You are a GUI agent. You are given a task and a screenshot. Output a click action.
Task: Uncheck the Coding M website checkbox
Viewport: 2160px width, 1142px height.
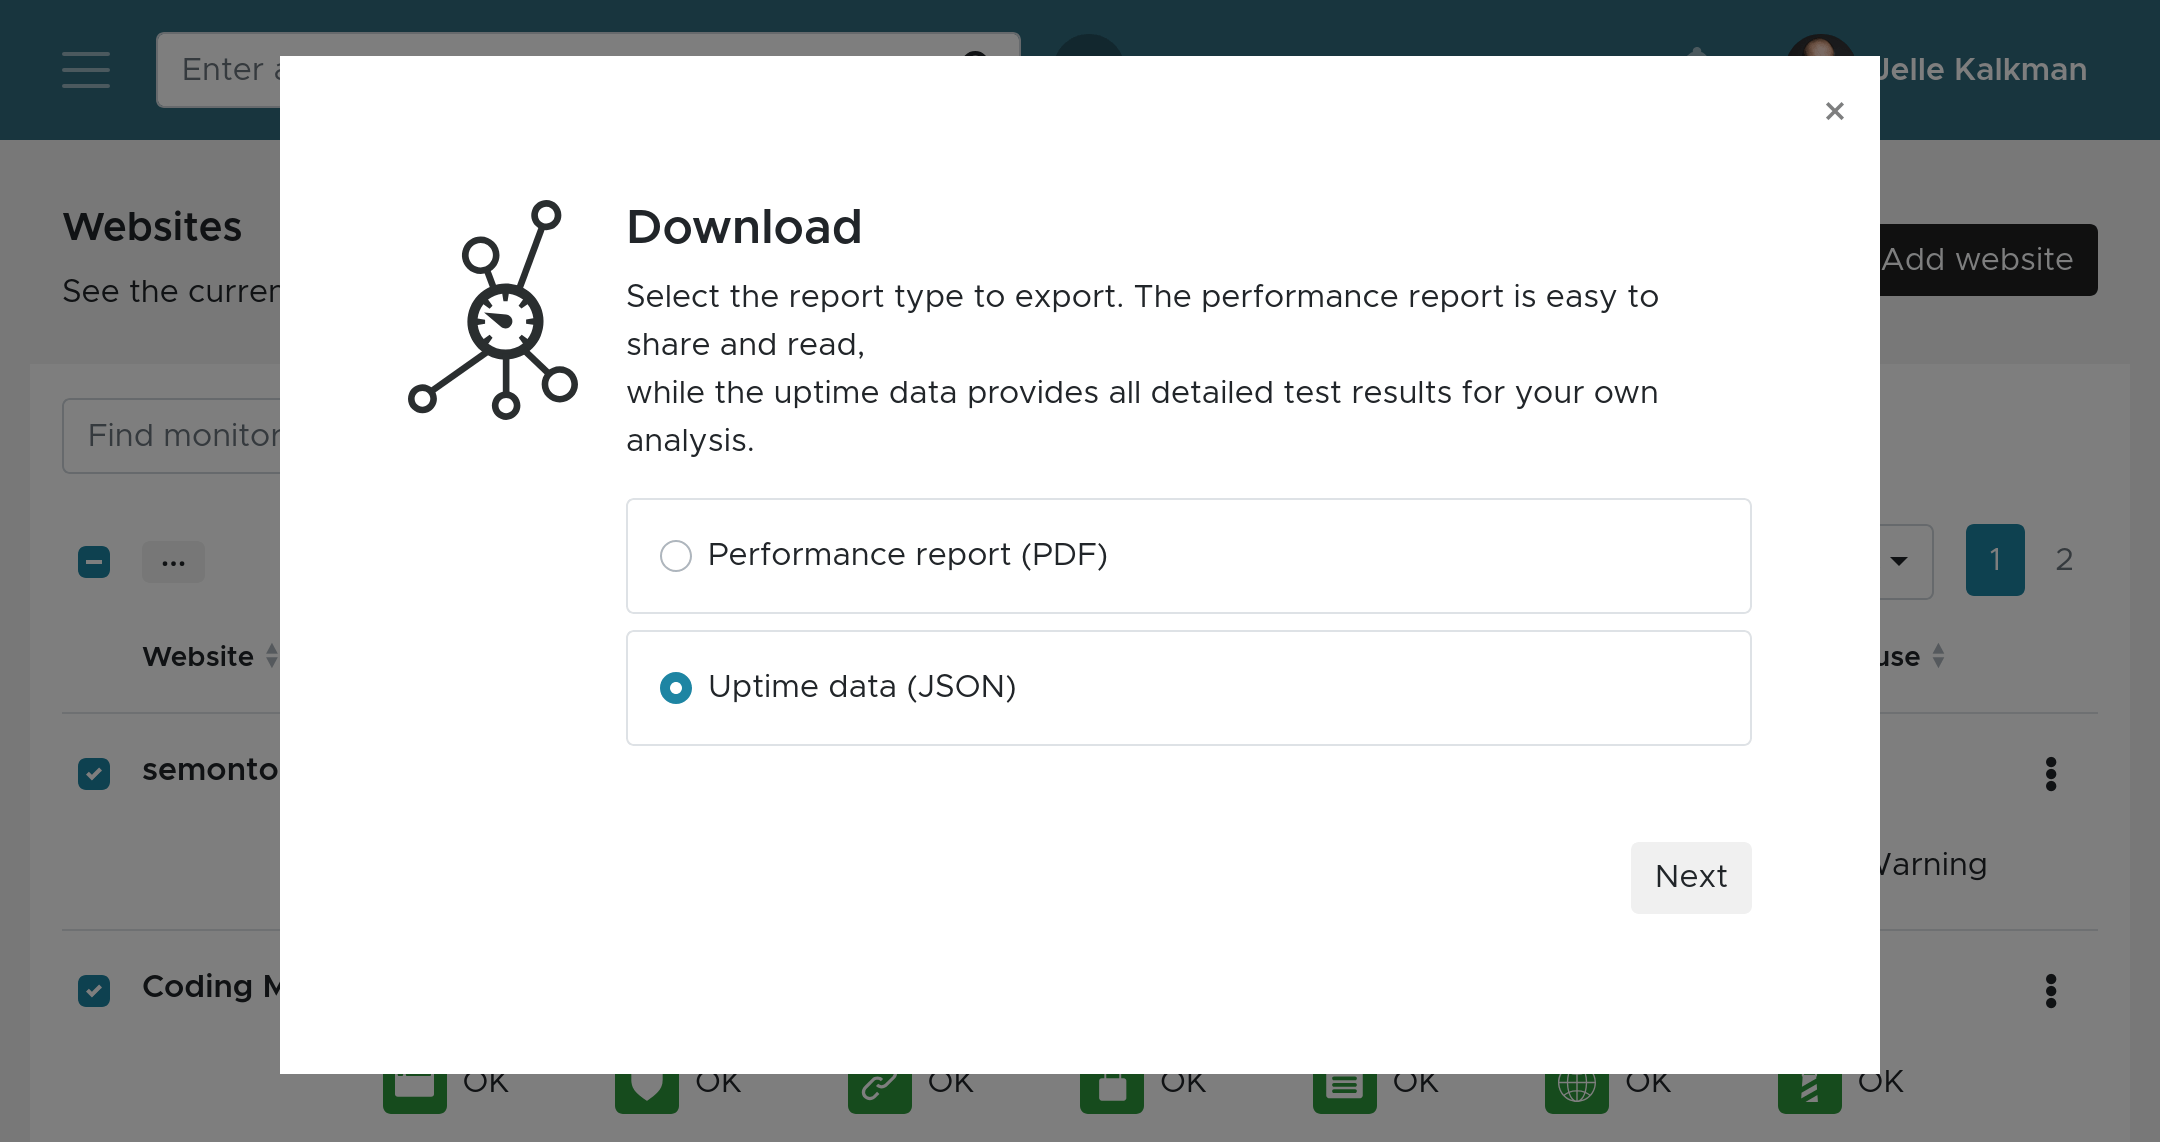tap(94, 990)
